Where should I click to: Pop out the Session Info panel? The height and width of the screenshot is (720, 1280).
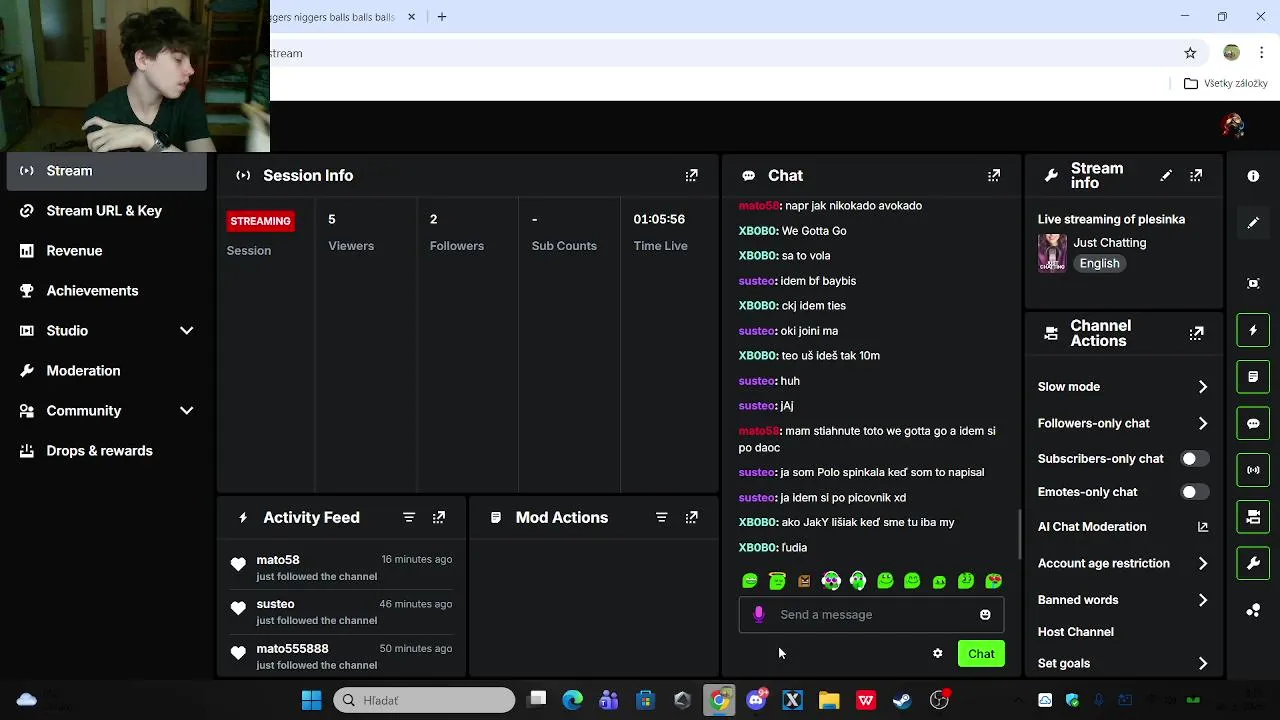pos(691,176)
